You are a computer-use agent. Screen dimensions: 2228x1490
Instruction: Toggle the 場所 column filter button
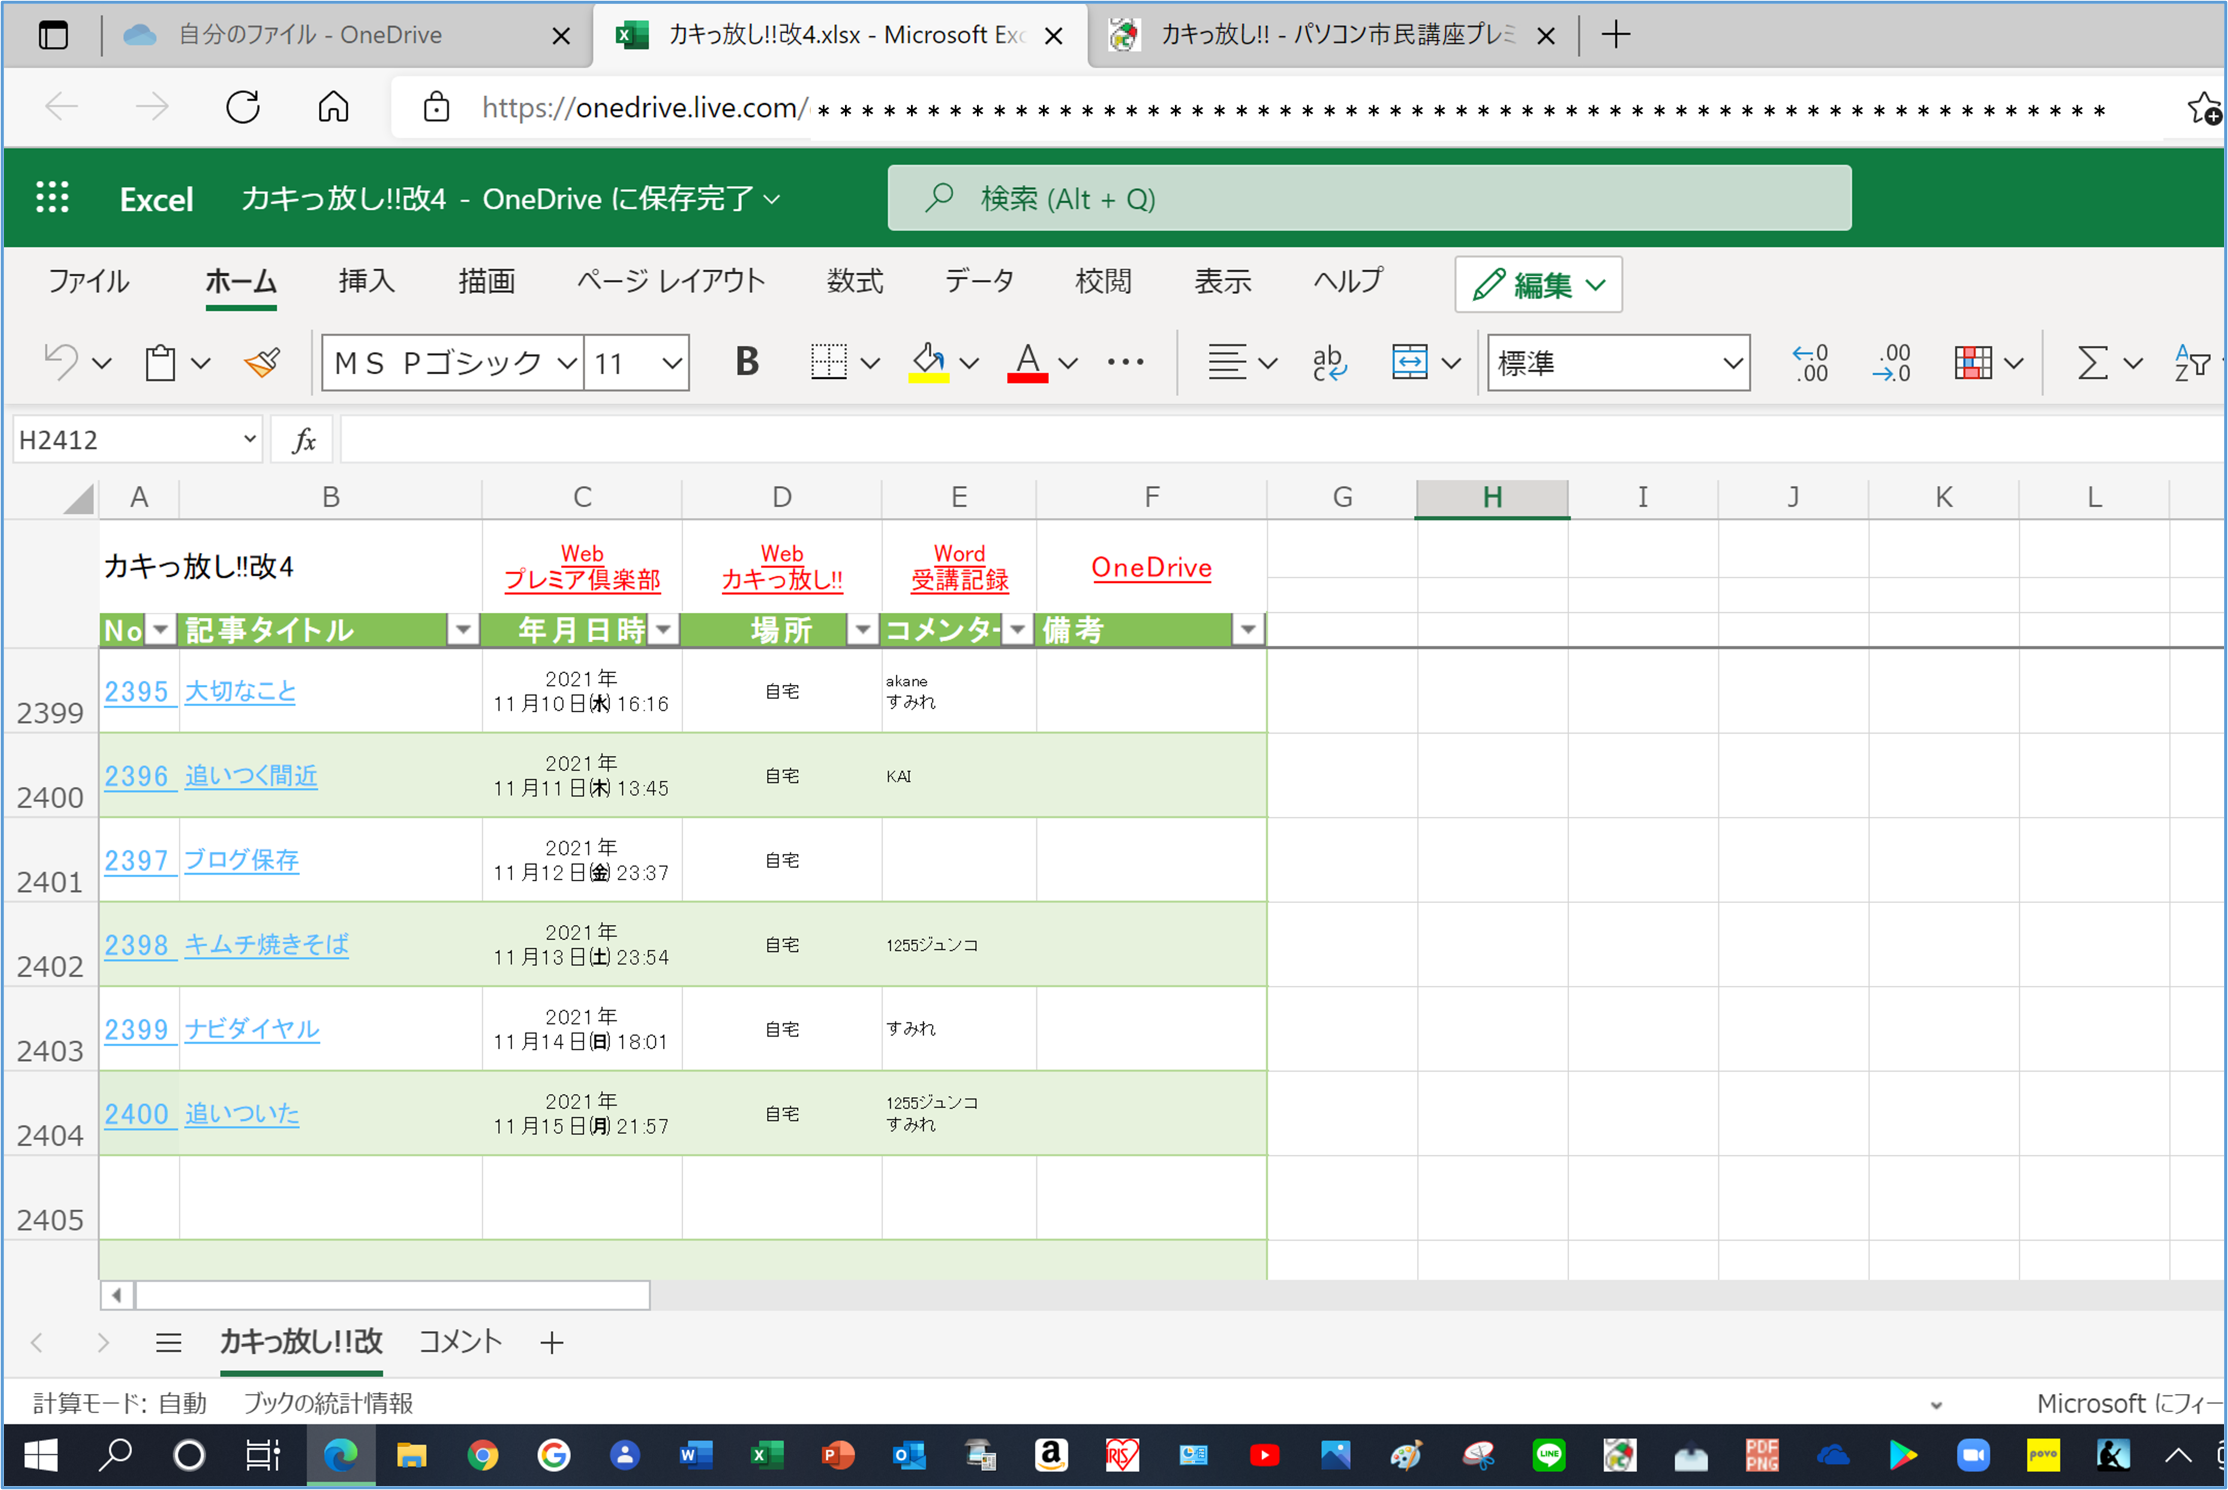(x=862, y=630)
